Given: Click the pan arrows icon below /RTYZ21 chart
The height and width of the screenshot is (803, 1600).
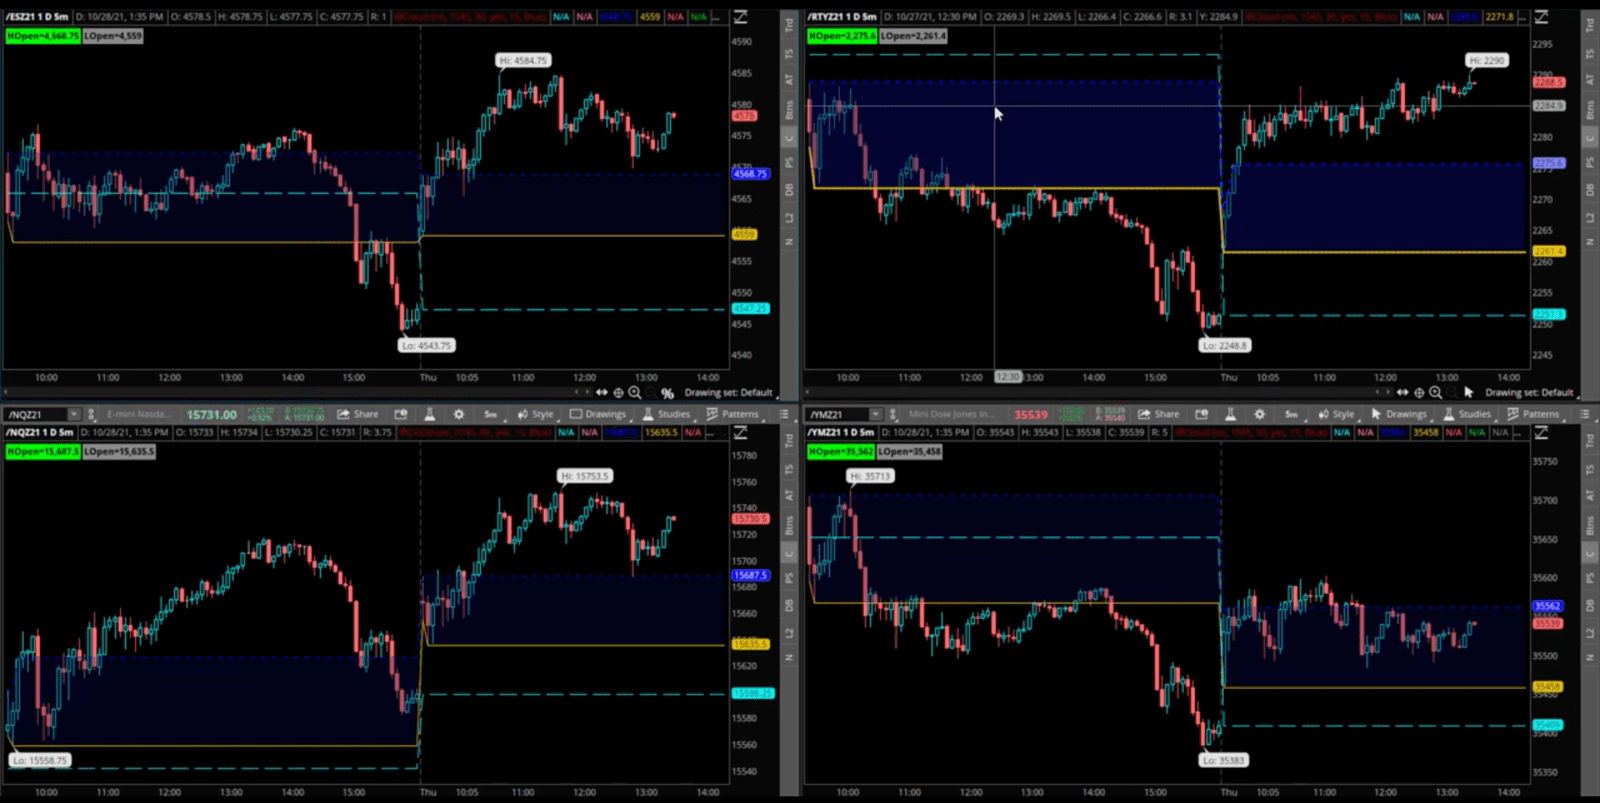Looking at the screenshot, I should (x=1403, y=393).
